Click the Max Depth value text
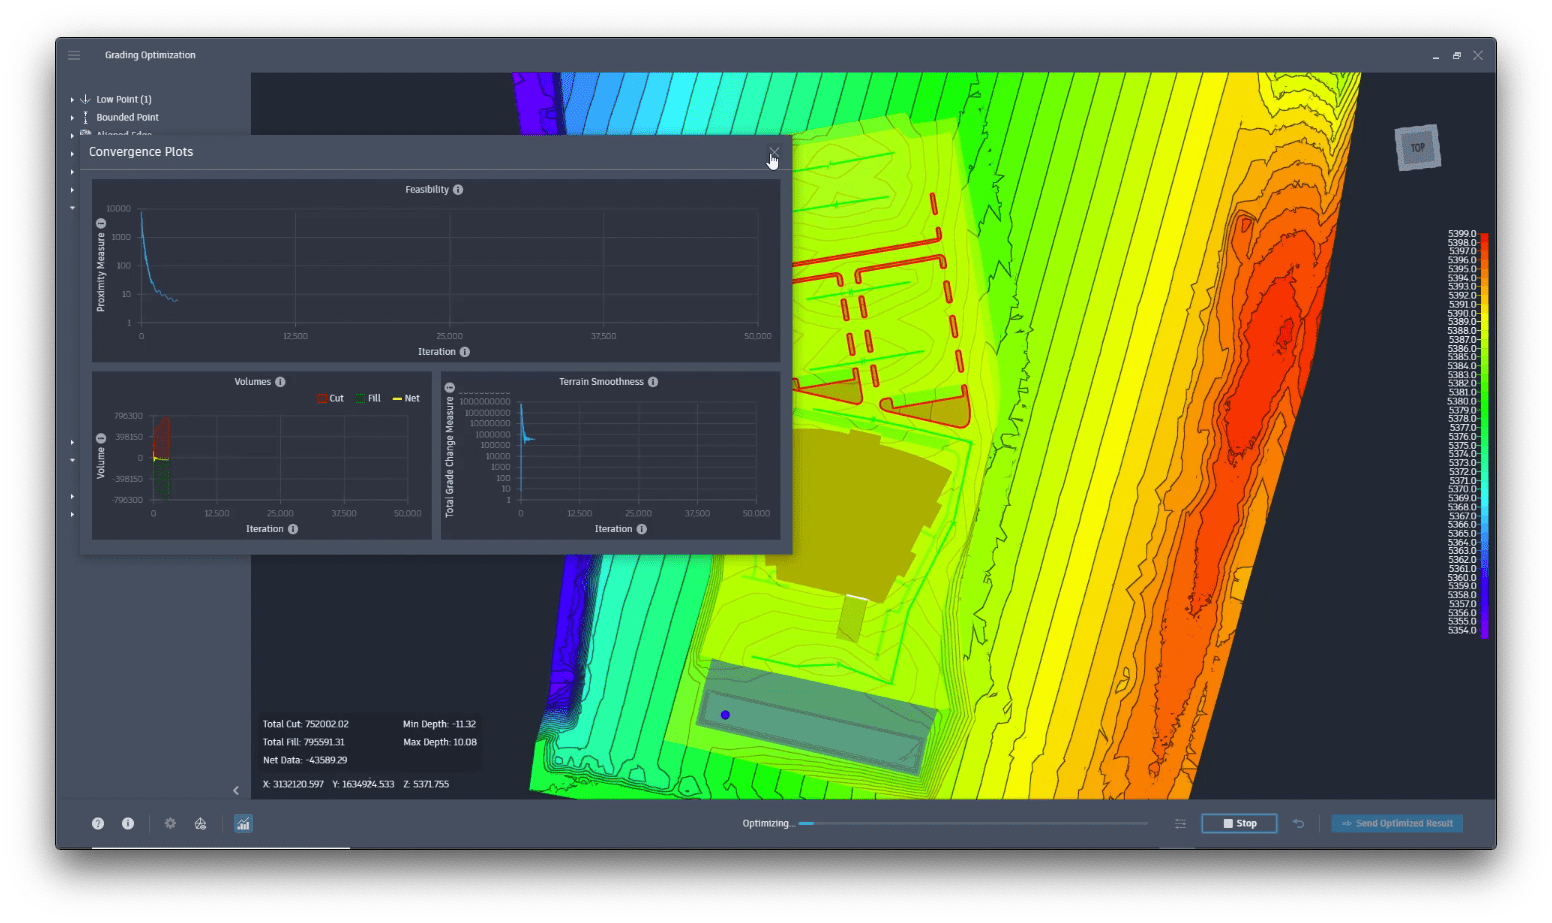Image resolution: width=1552 pixels, height=923 pixels. (440, 742)
